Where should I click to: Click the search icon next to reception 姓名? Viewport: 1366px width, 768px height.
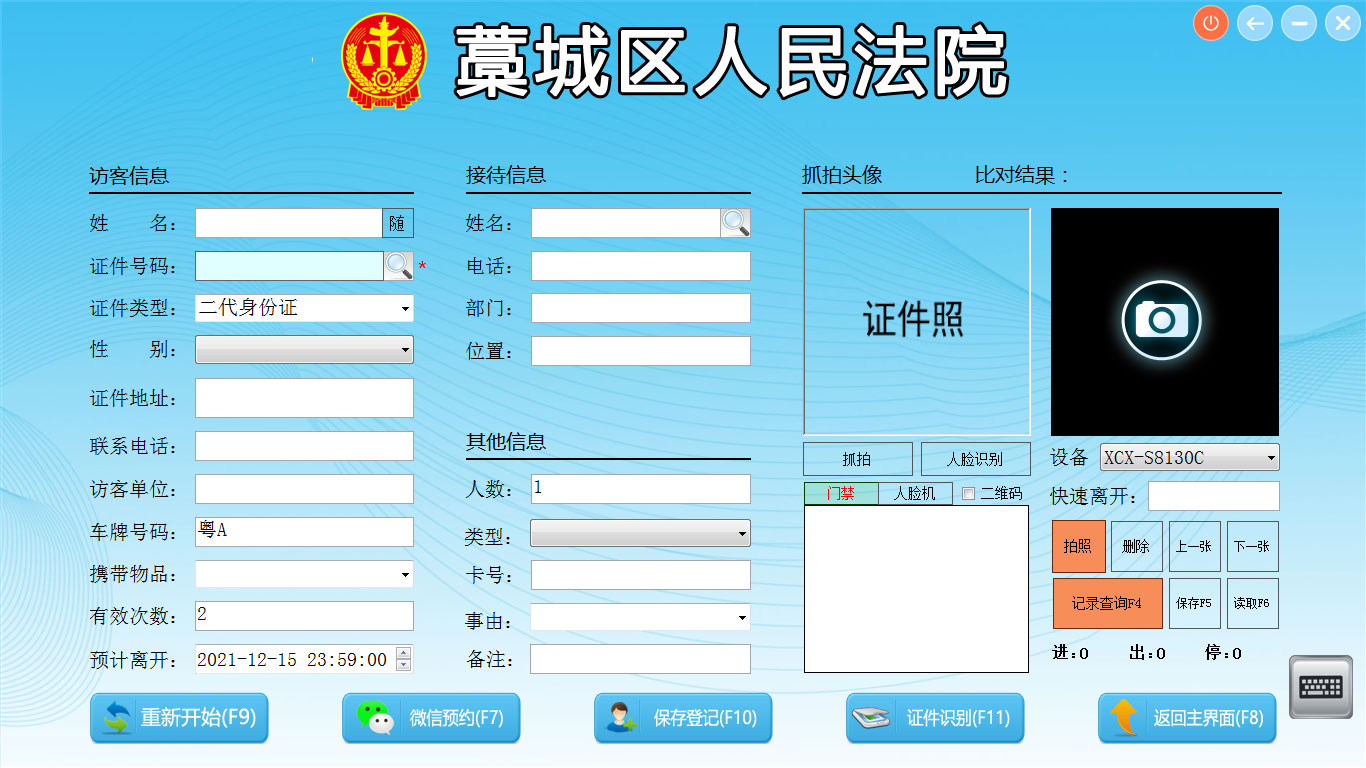(736, 223)
